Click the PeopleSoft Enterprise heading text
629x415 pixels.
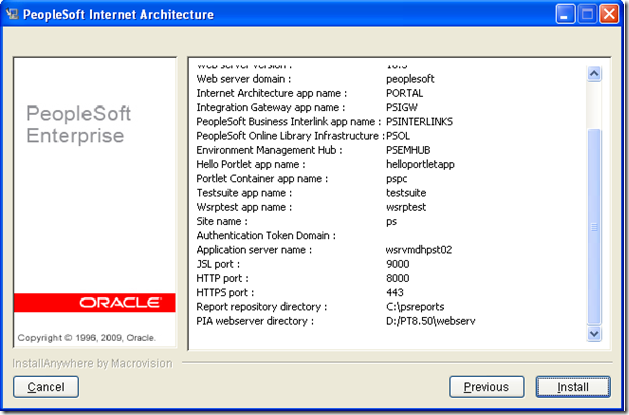(76, 124)
